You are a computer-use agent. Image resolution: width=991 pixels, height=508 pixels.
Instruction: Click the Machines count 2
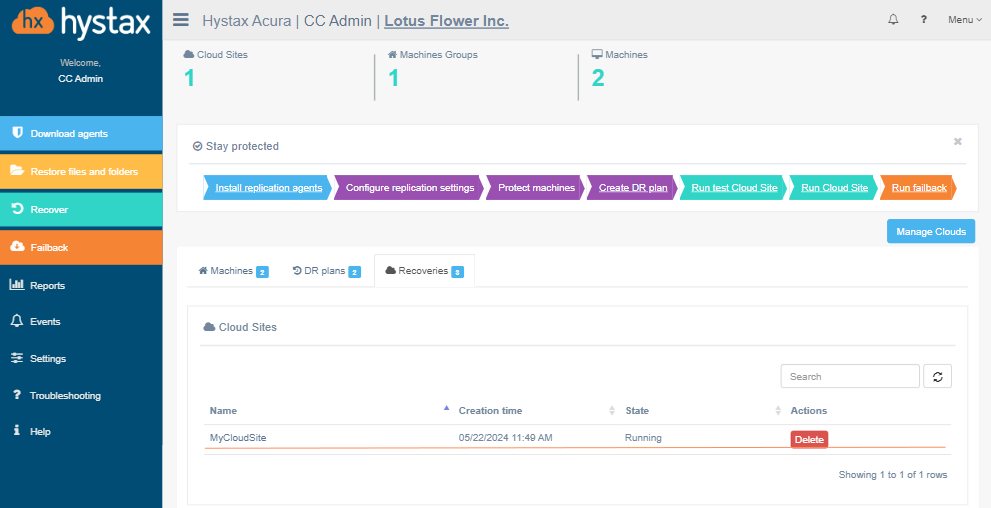(598, 78)
